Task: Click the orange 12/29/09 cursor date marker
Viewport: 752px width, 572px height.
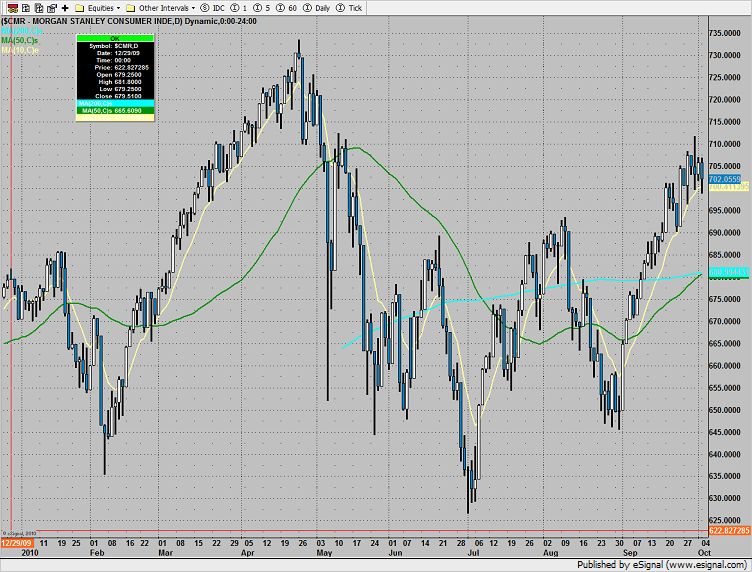Action: (17, 543)
